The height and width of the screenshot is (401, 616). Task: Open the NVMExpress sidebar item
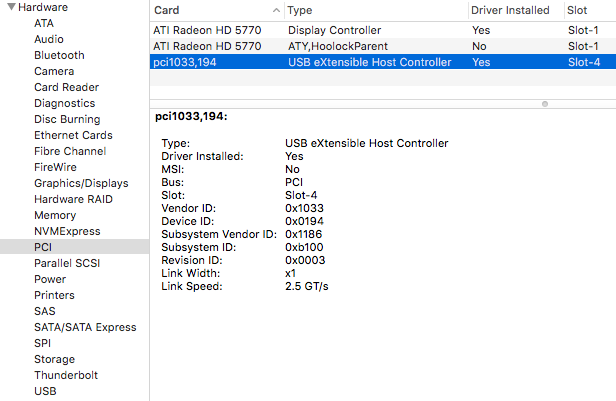click(67, 231)
